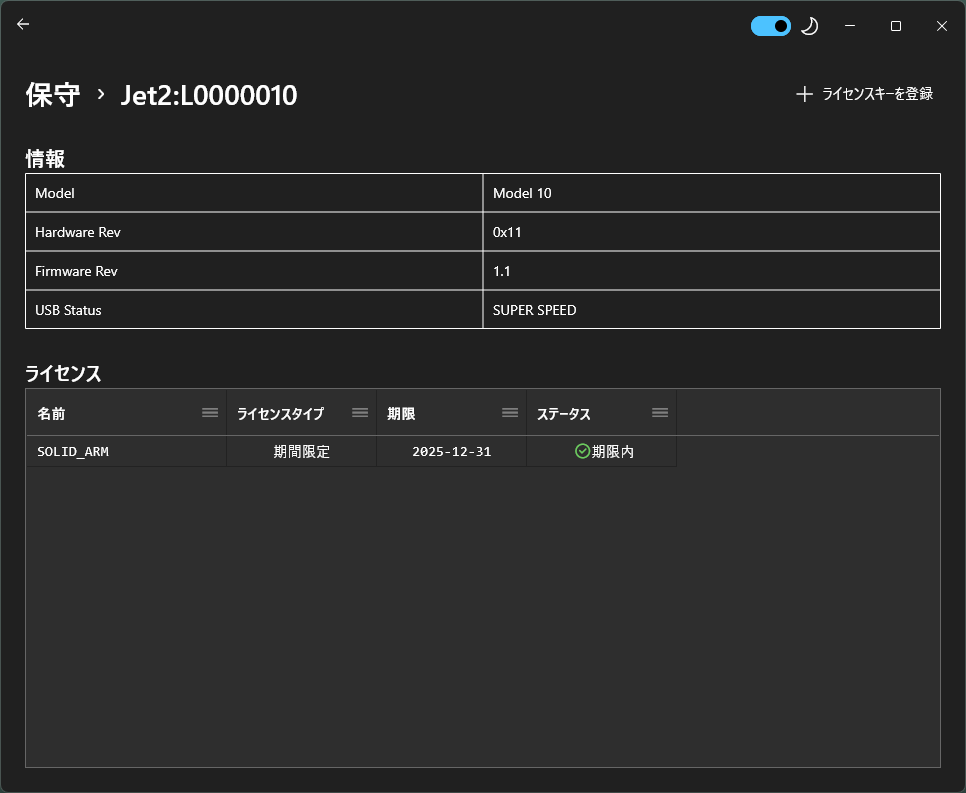Click the SUPER SPEED USB status value
The height and width of the screenshot is (793, 966).
[x=535, y=310]
